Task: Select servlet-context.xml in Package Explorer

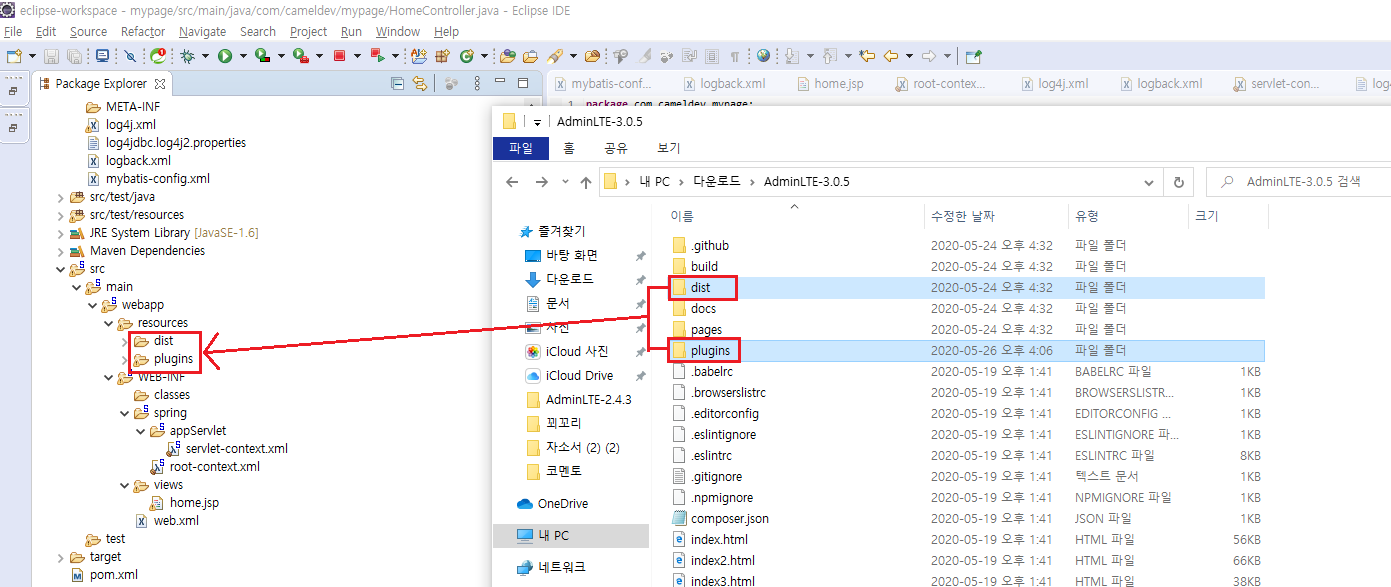Action: pos(236,449)
